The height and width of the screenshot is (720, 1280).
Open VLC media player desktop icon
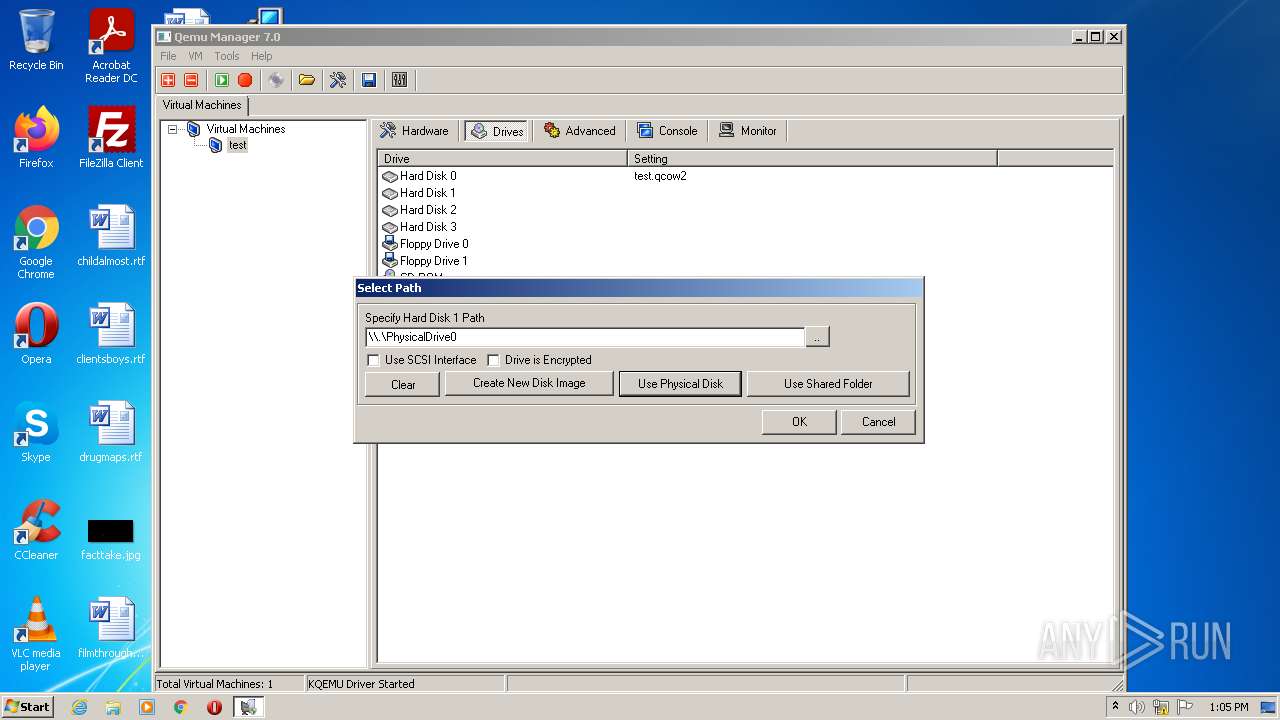coord(36,634)
